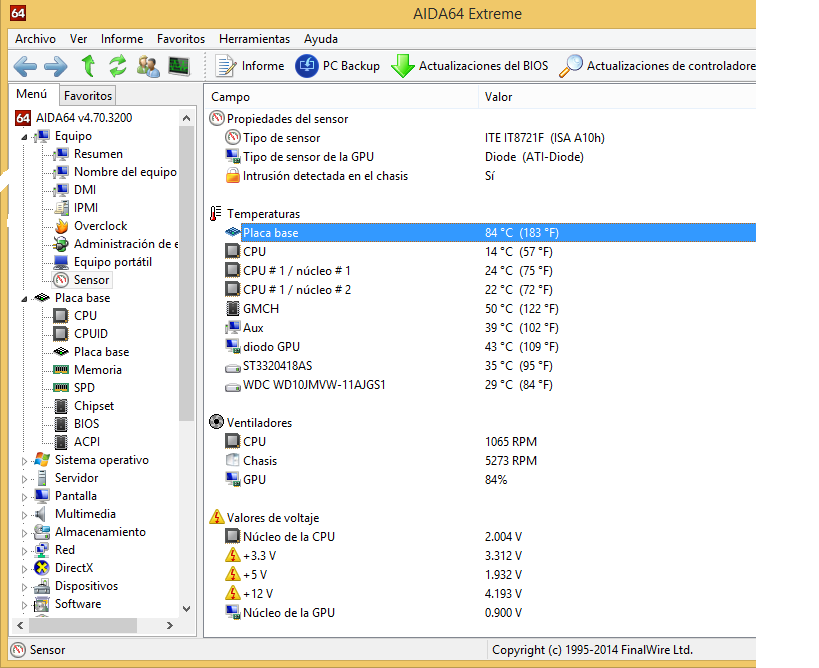819x668 pixels.
Task: Click the green up-level arrow icon
Action: (88, 66)
